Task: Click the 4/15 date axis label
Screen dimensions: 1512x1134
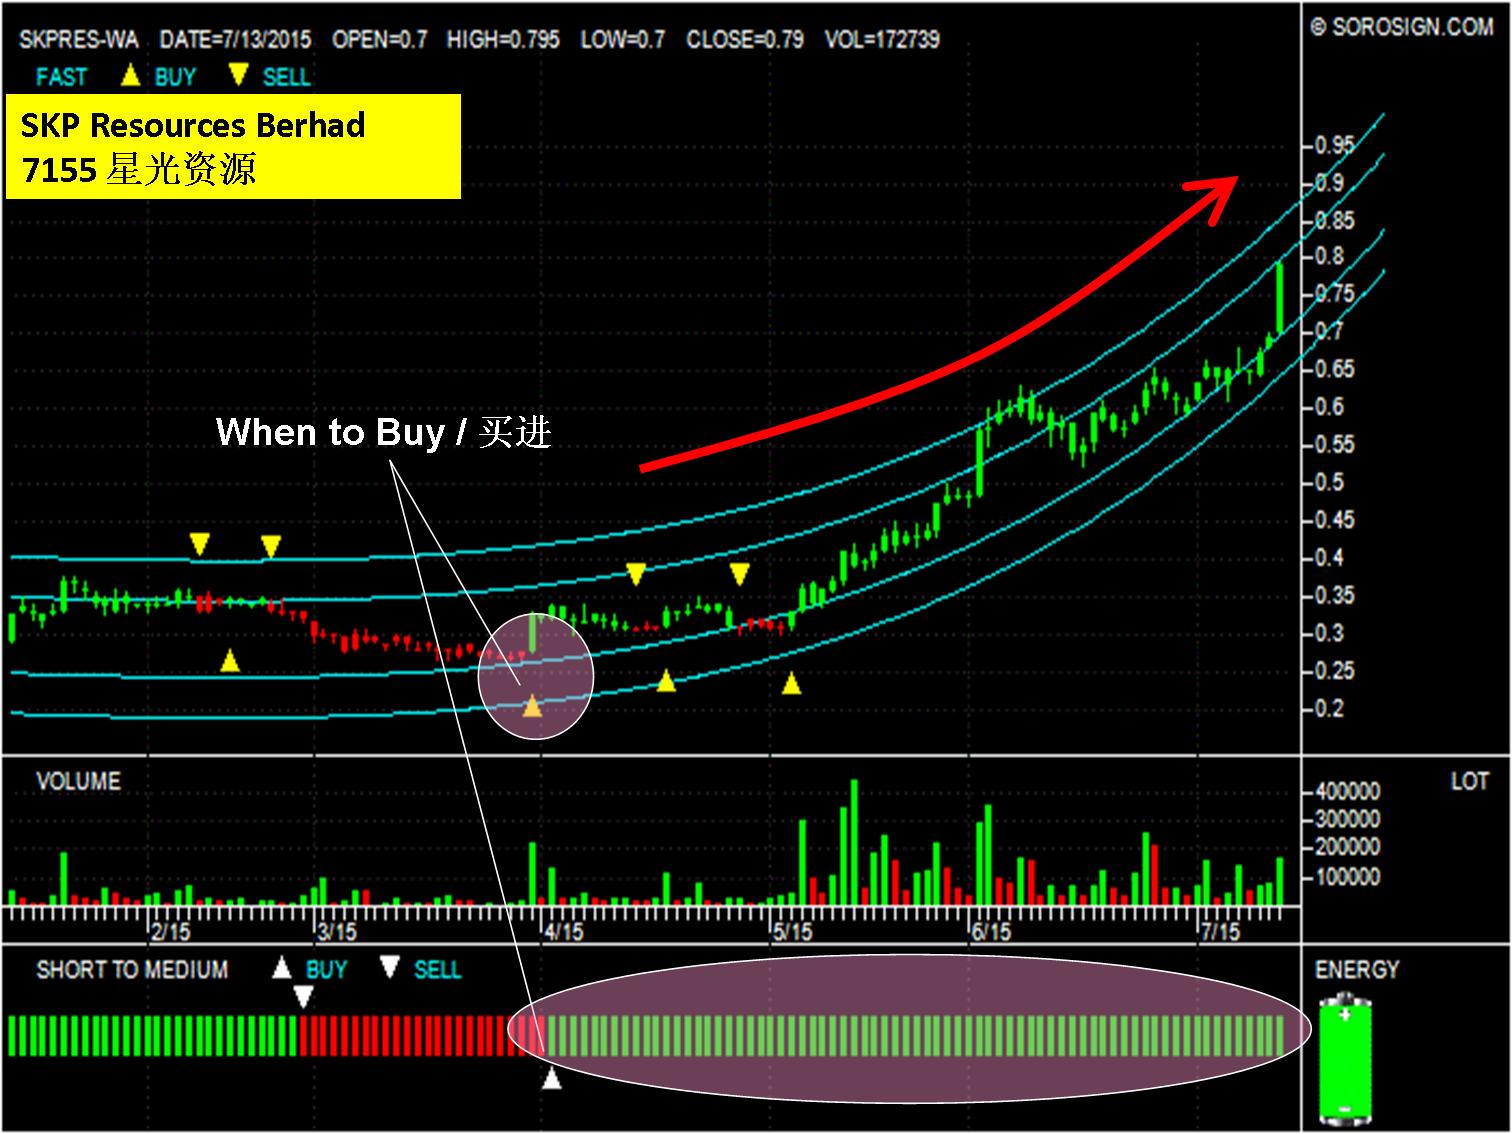Action: (x=563, y=932)
